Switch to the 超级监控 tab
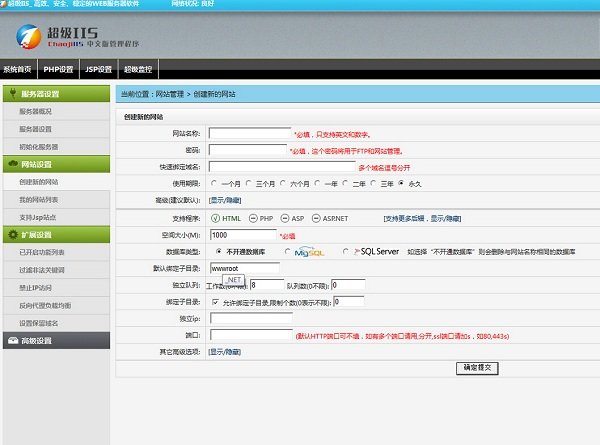600x445 pixels. point(138,70)
